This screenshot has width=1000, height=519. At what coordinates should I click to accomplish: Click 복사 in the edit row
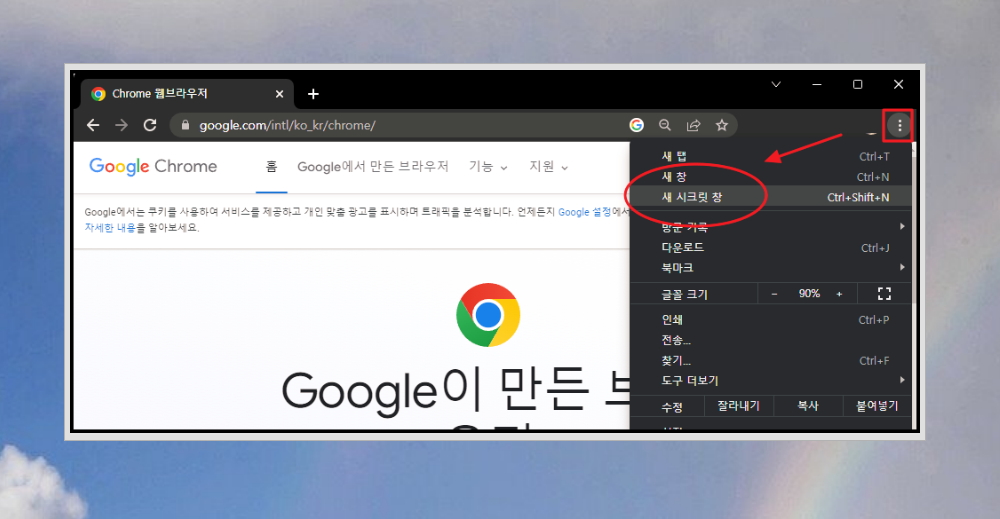click(808, 406)
